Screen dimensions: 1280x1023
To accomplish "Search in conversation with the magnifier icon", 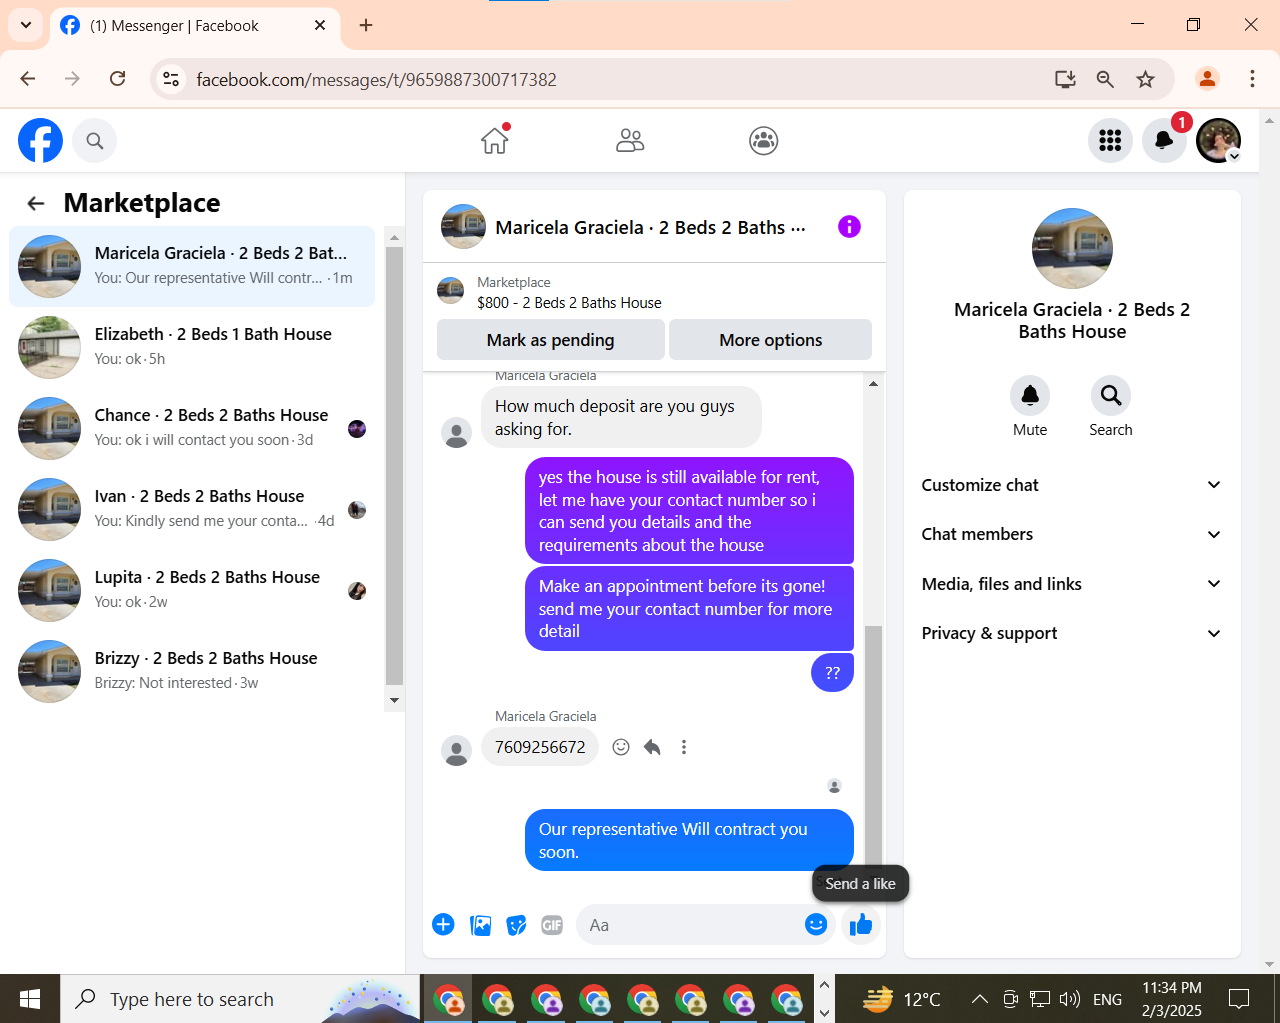I will tap(1111, 396).
